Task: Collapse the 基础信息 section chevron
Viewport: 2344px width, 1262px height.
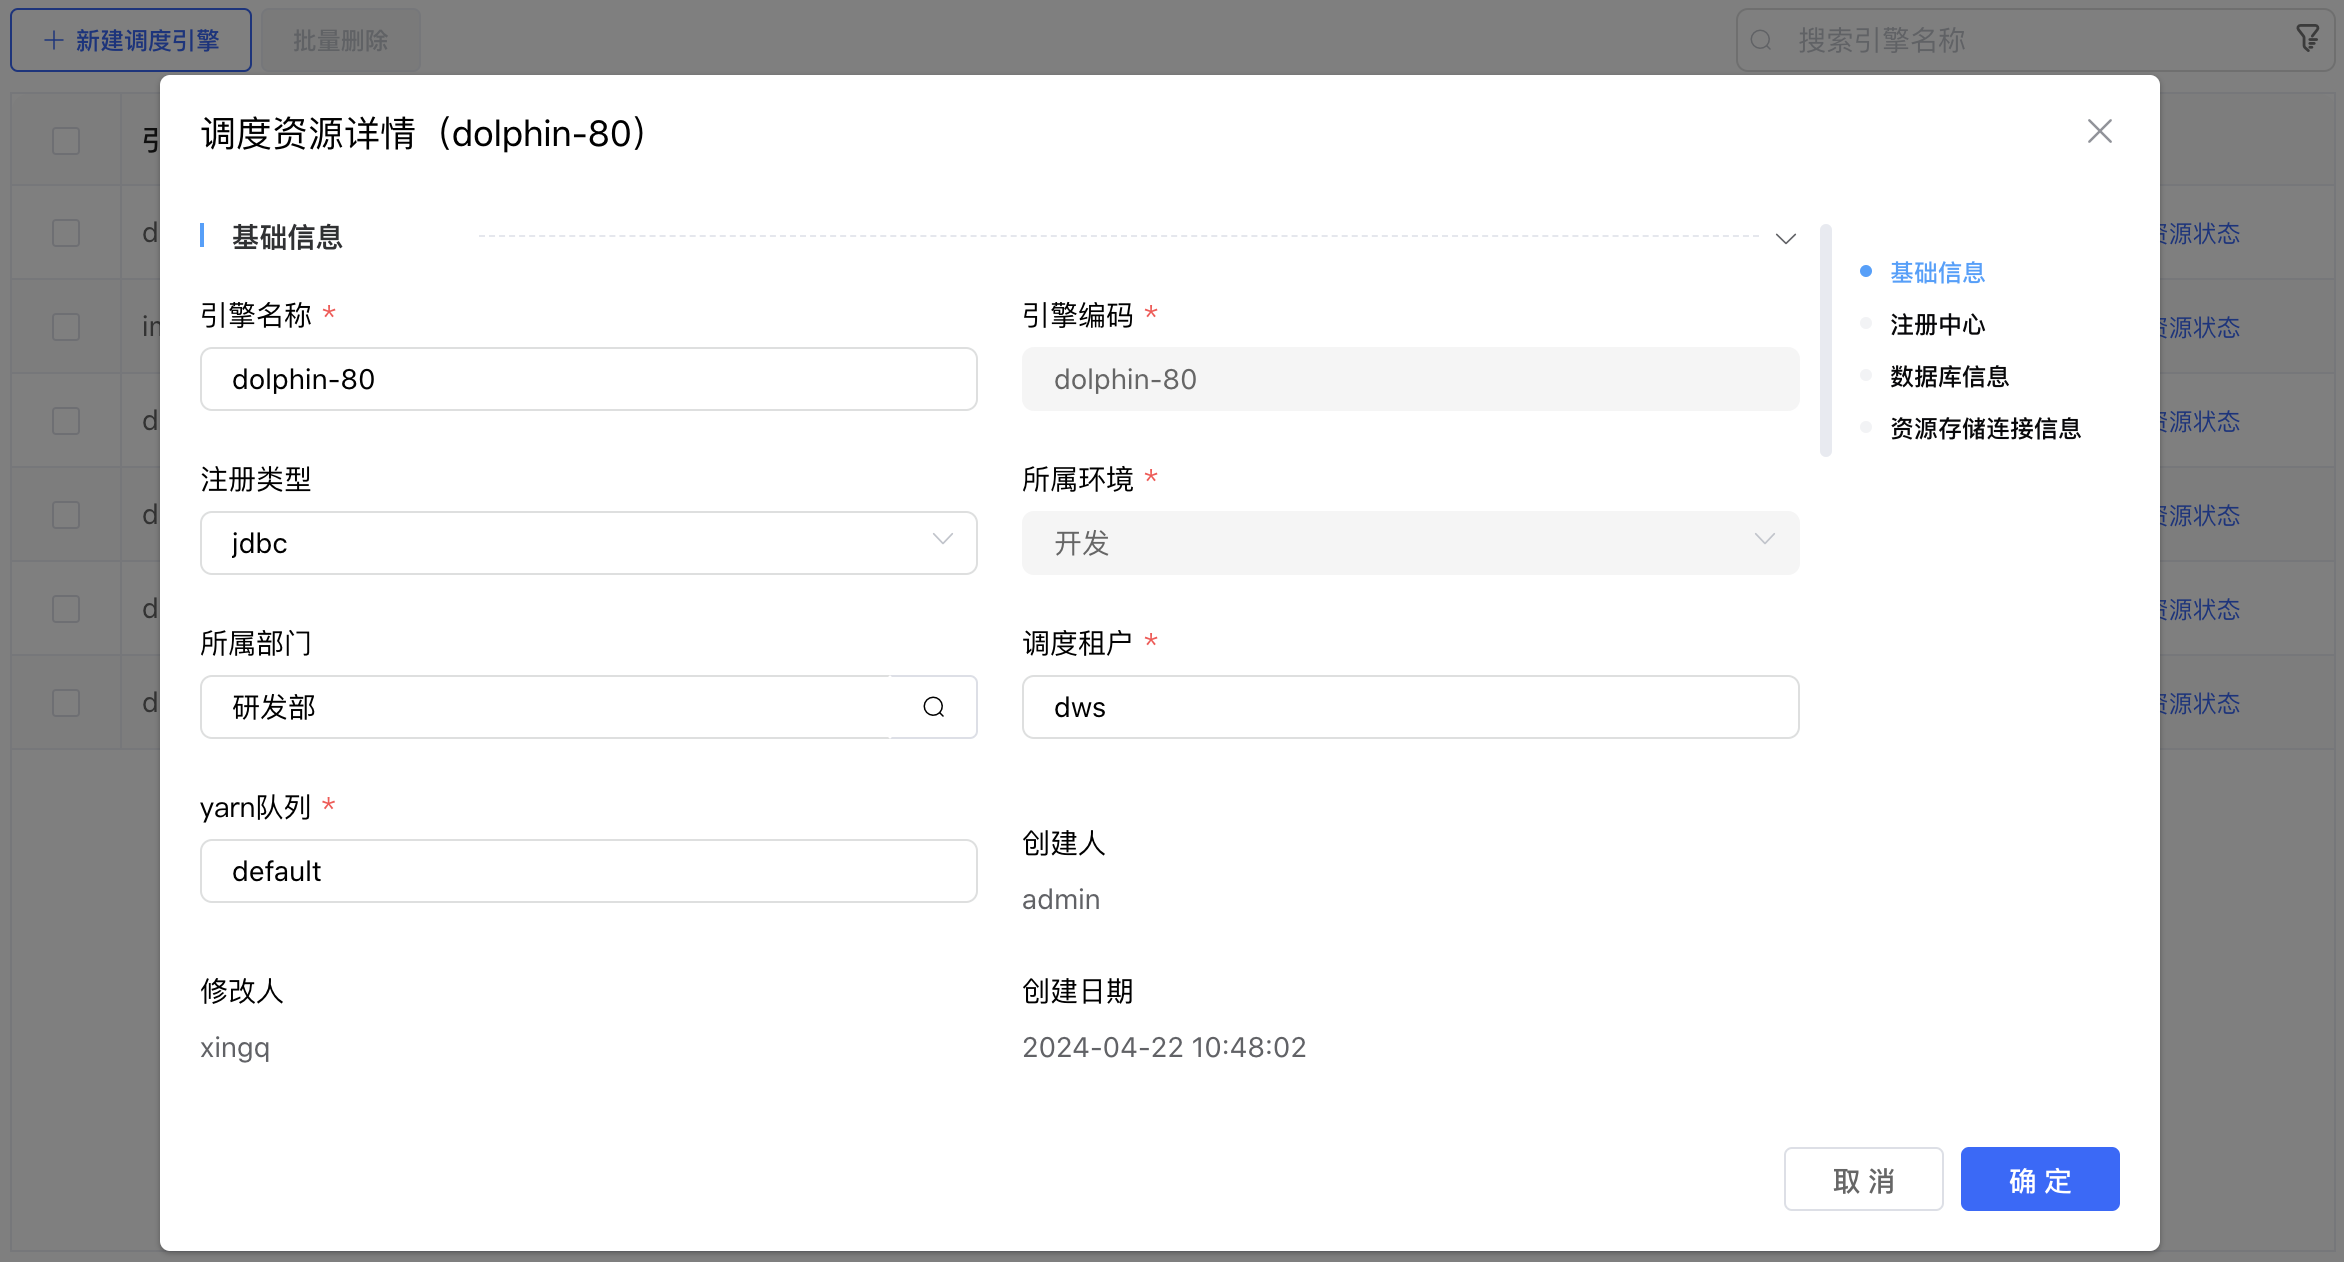Action: click(x=1785, y=238)
